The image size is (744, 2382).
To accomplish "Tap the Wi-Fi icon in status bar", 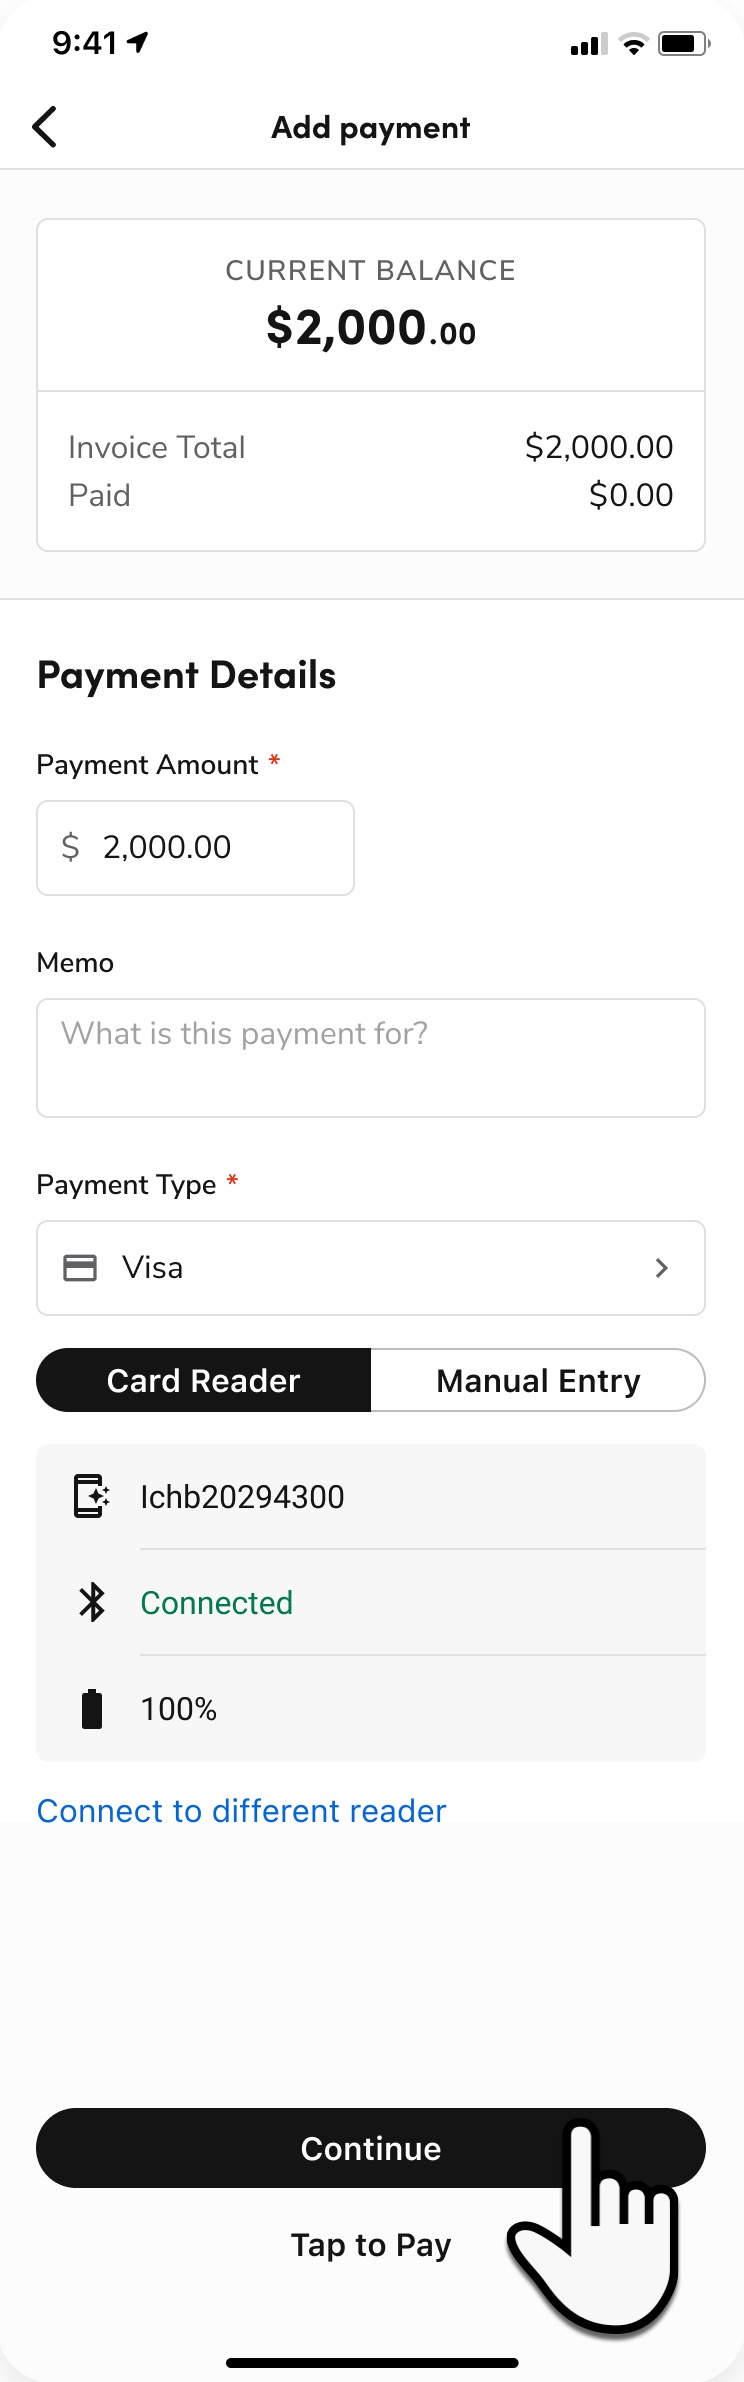I will click(x=634, y=43).
